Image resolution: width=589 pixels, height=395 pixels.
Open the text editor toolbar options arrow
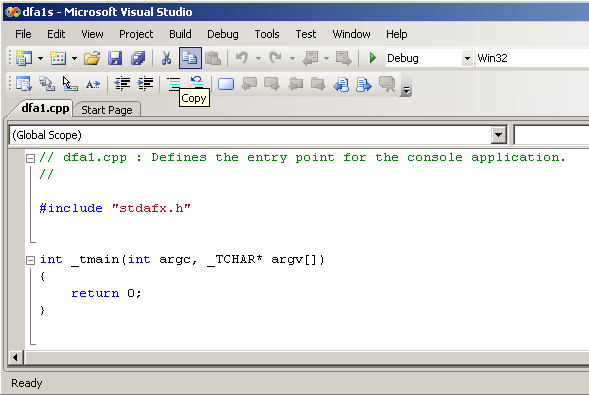pos(406,85)
